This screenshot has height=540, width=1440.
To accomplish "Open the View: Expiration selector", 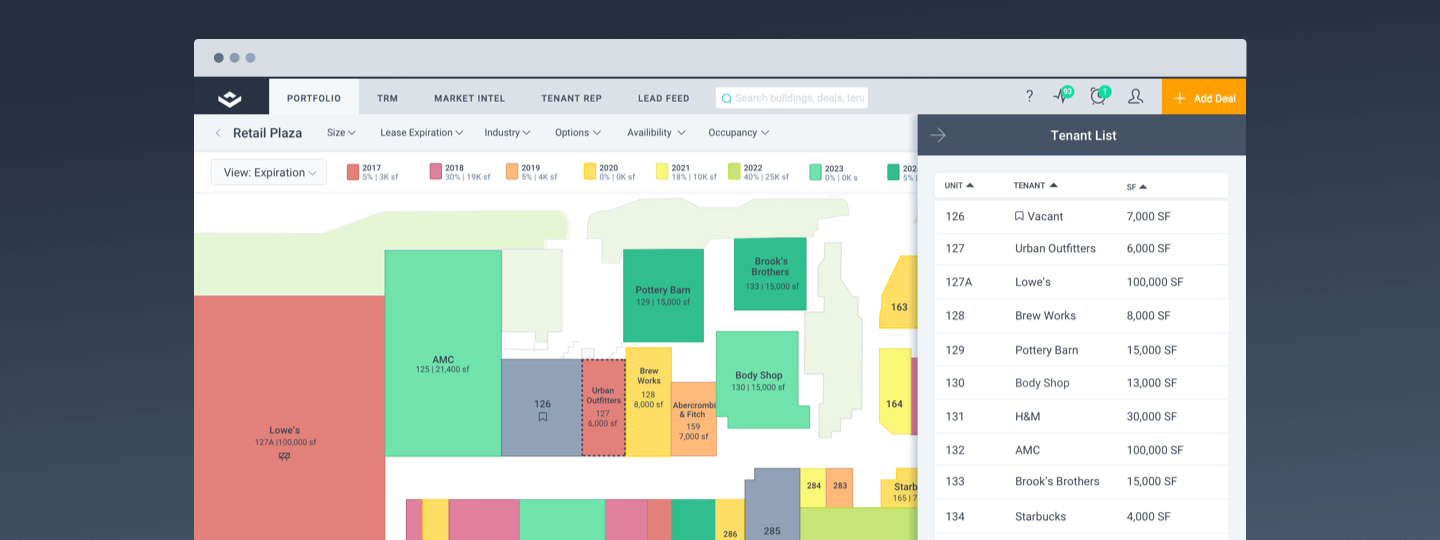I will coord(269,172).
